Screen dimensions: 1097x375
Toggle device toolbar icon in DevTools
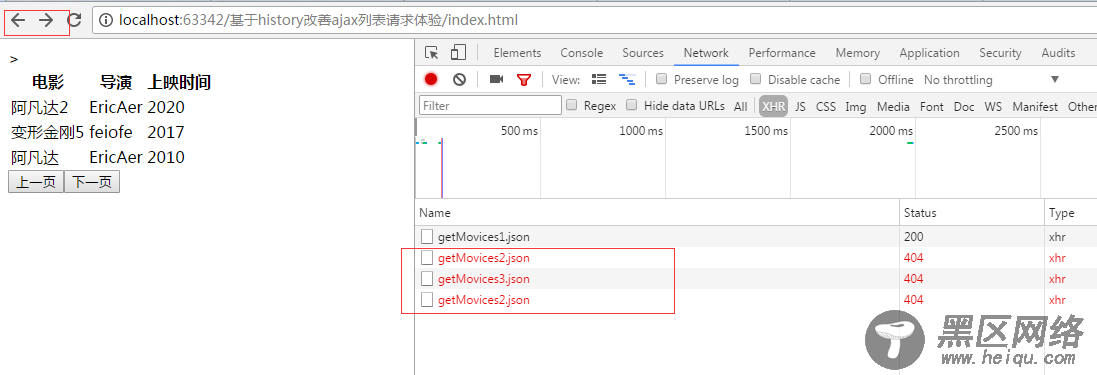pyautogui.click(x=458, y=52)
